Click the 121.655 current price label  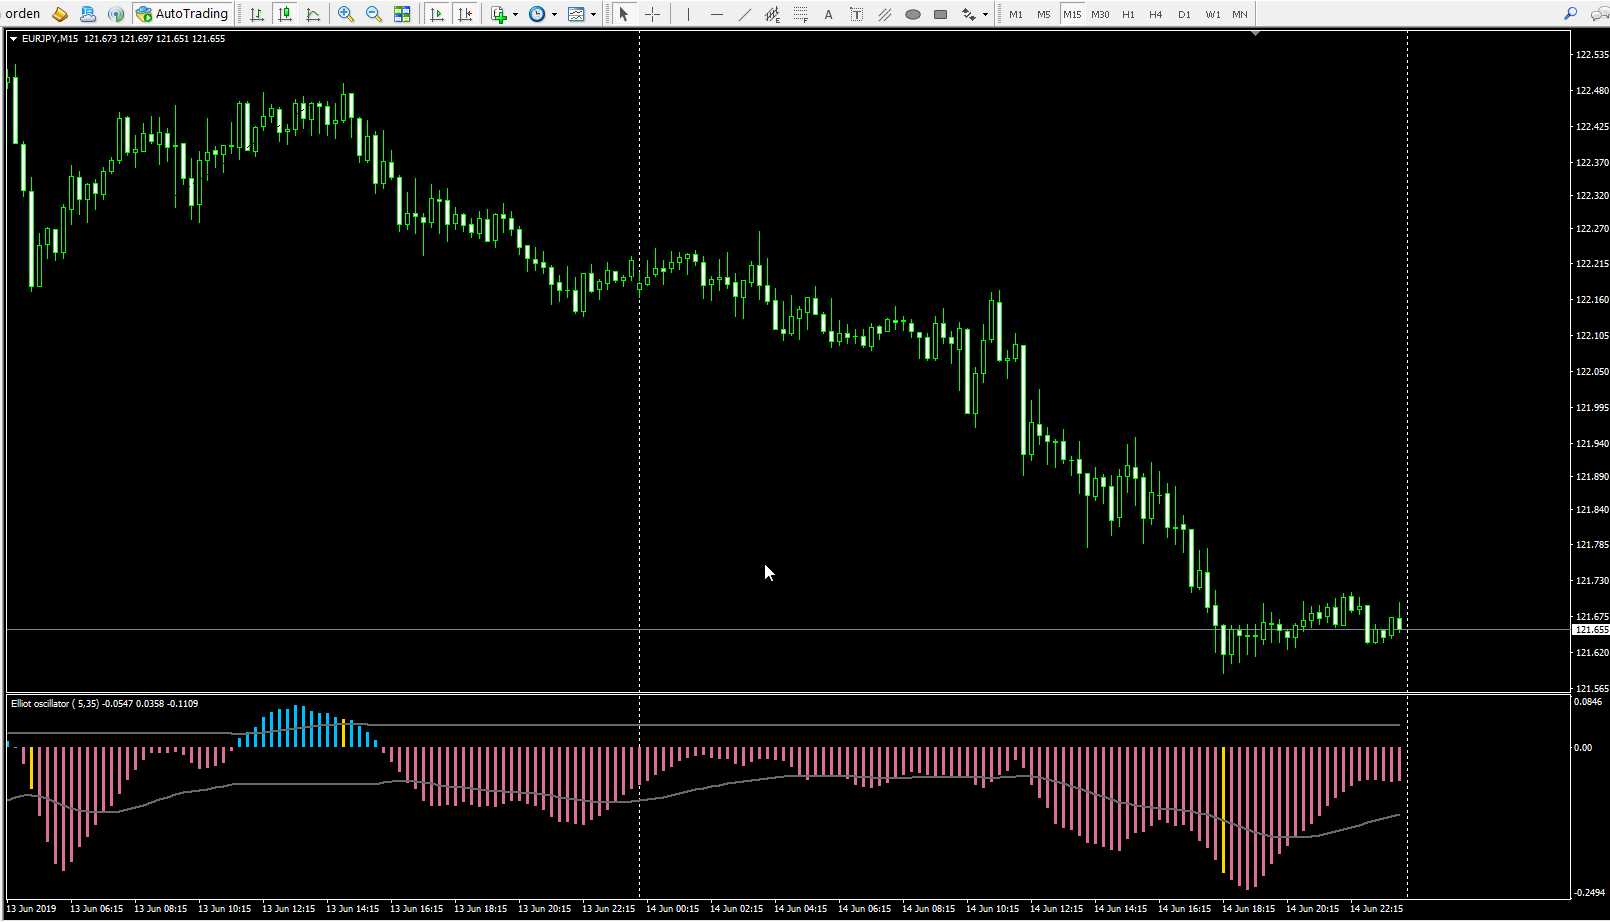[x=1591, y=630]
